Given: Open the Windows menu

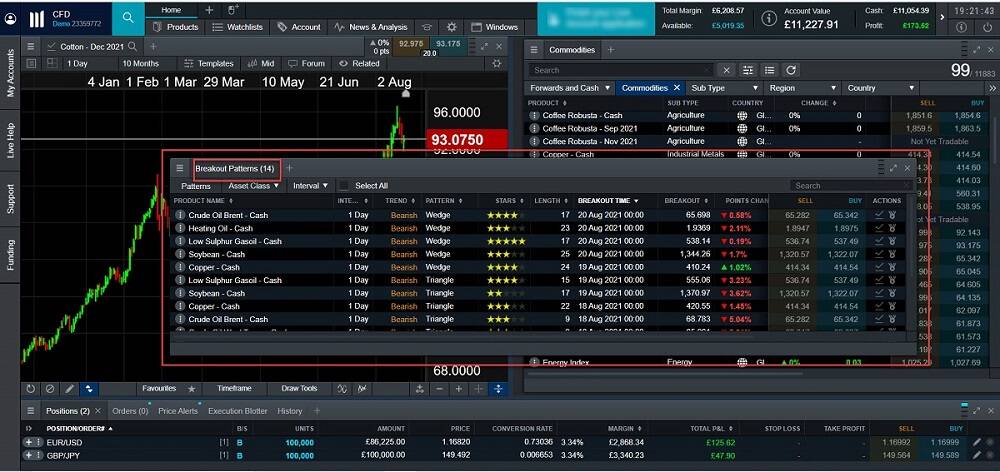Looking at the screenshot, I should coord(494,27).
